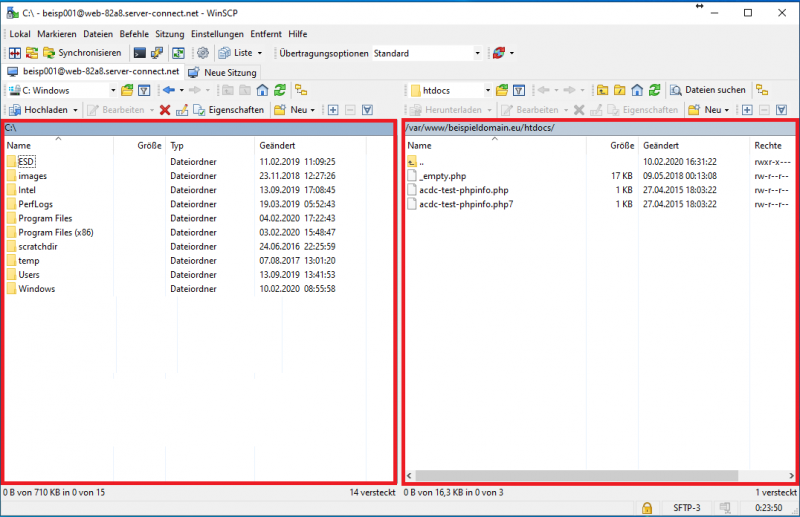Open the local back-history dropdown arrow
Viewport: 800px width, 517px height.
(x=182, y=91)
